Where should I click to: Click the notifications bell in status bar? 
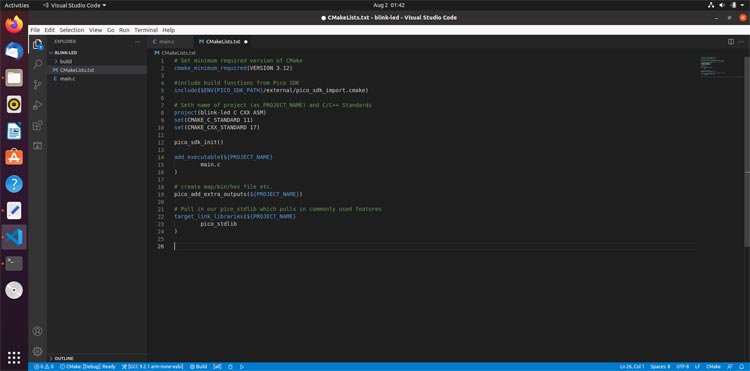pos(741,367)
